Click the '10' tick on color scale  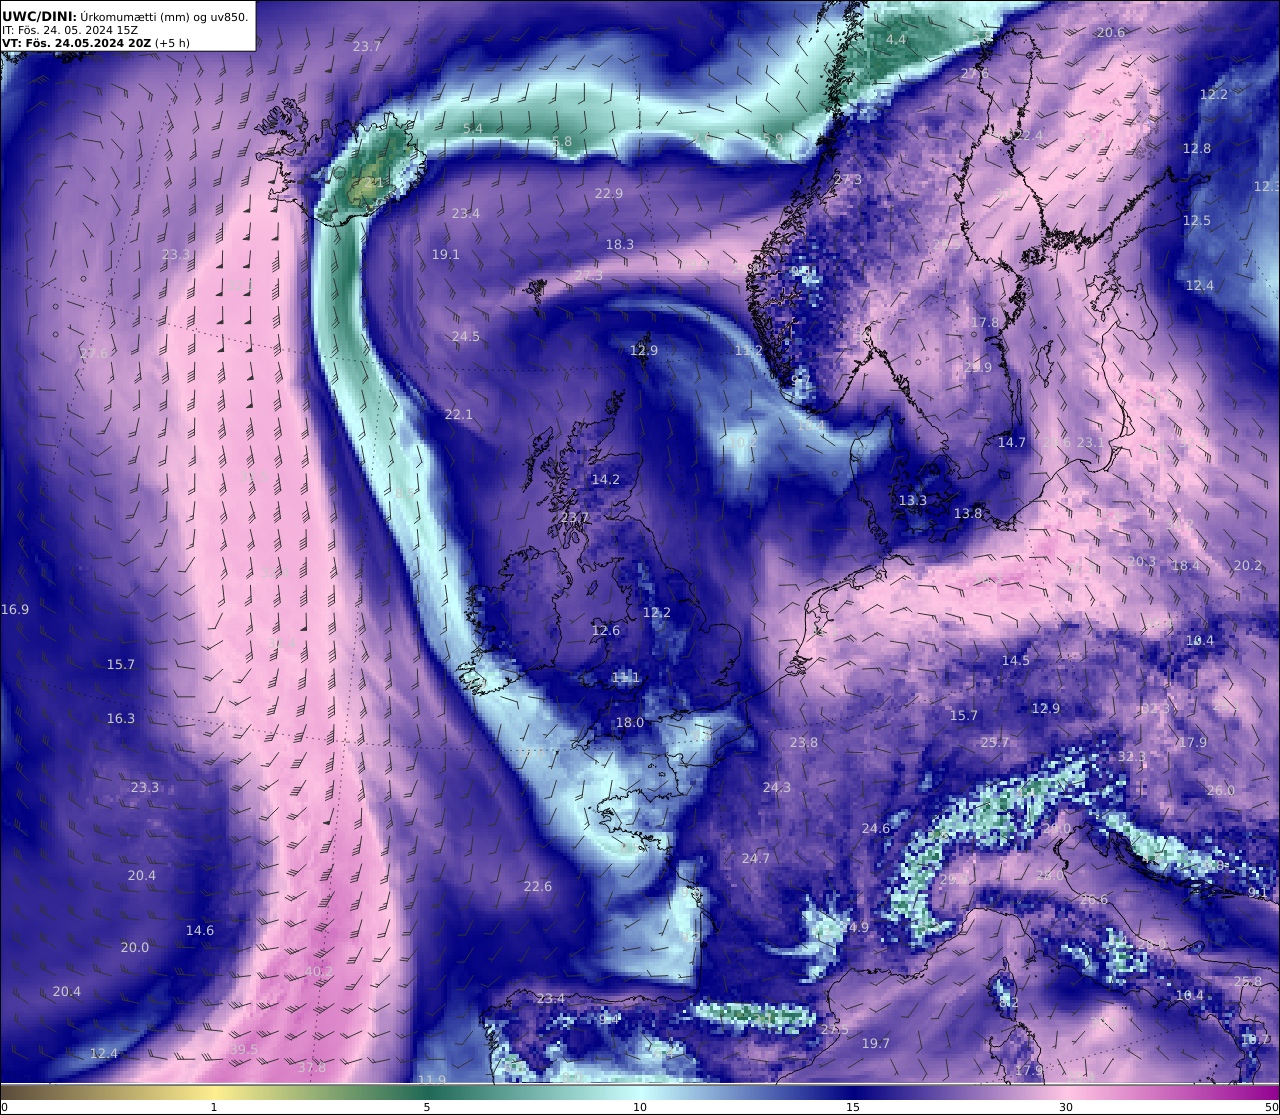[x=640, y=1107]
